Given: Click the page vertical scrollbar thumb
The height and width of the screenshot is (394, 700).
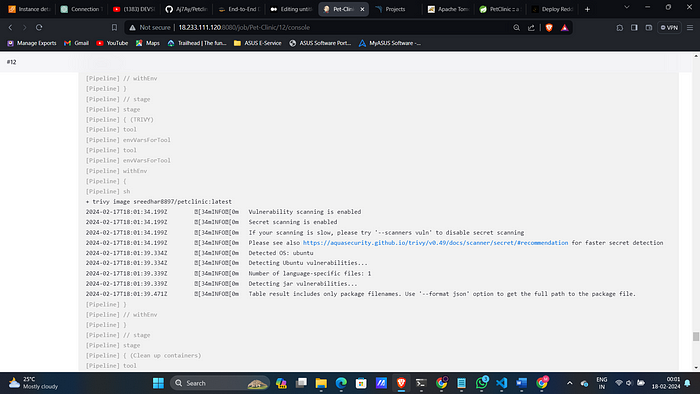Looking at the screenshot, I should pyautogui.click(x=696, y=336).
